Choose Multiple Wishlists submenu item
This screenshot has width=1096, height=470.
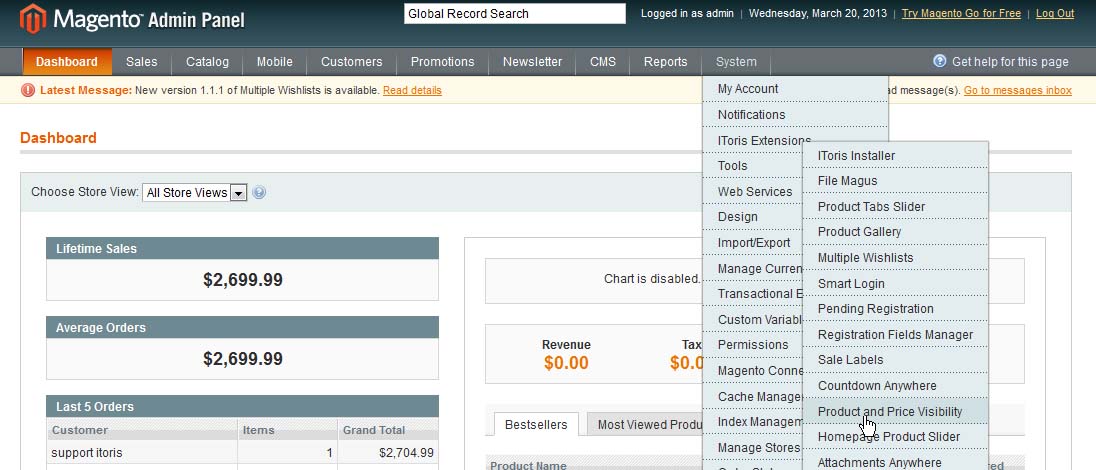pyautogui.click(x=895, y=258)
